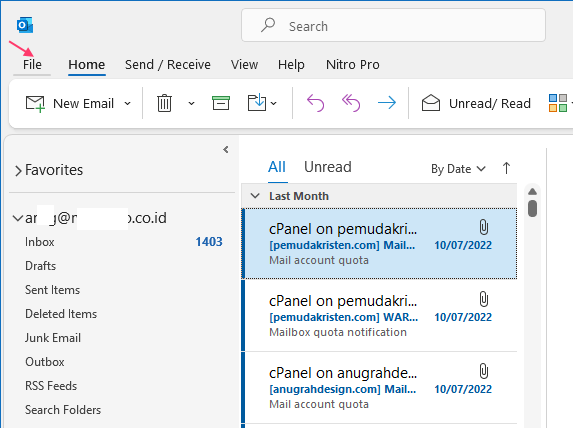This screenshot has height=428, width=573.
Task: Collapse the folder pane with the arrow
Action: pos(226,149)
